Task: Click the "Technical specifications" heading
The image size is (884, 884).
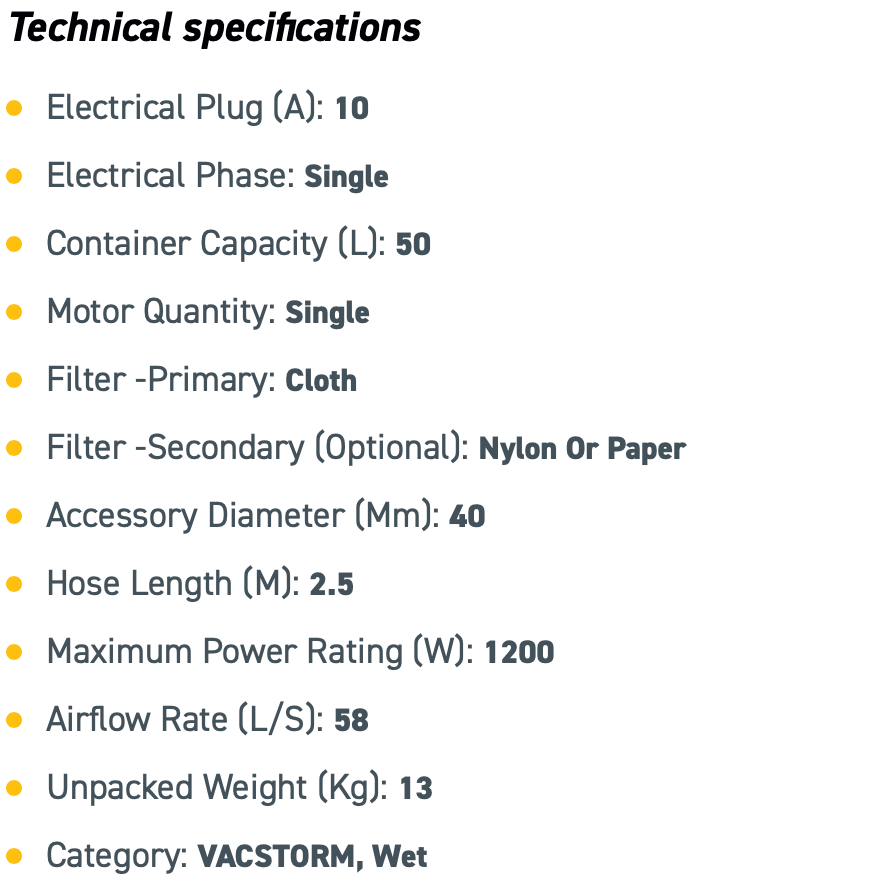Action: [215, 28]
